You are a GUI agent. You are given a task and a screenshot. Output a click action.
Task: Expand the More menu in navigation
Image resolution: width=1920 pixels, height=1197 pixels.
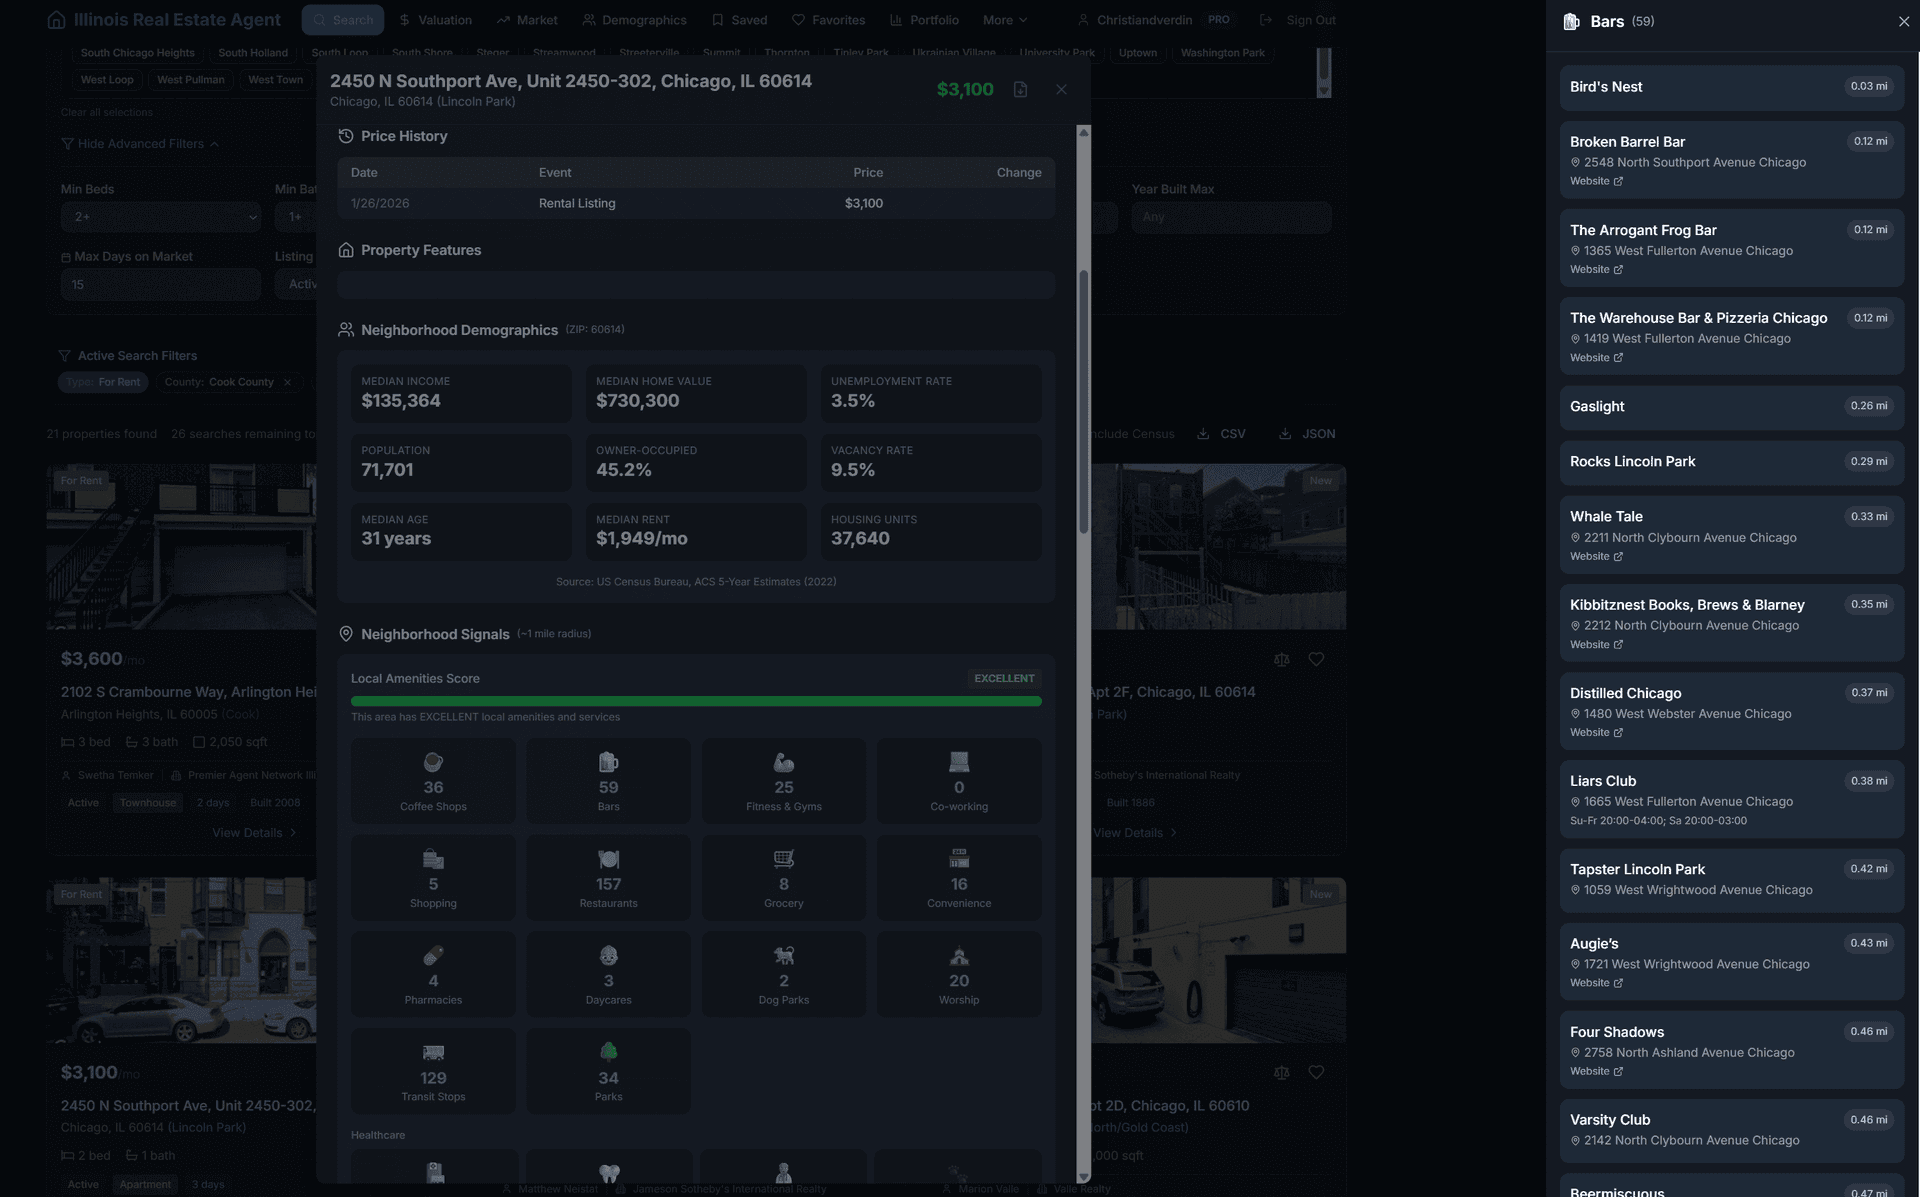1004,20
